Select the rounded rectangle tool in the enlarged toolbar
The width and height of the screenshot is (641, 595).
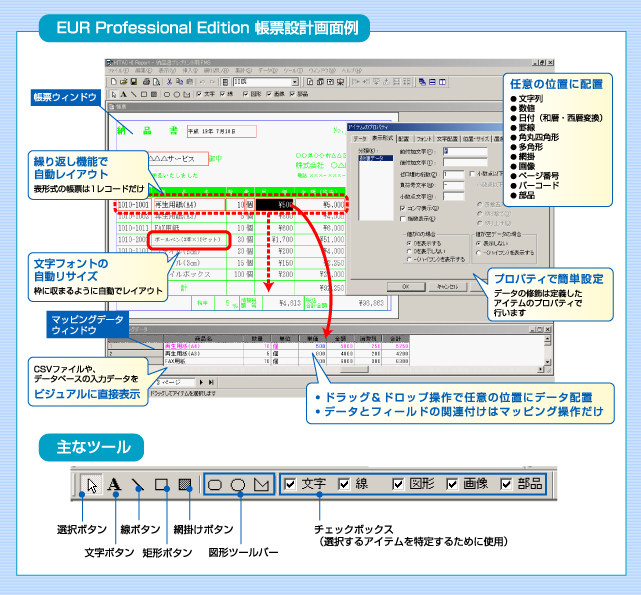tap(215, 485)
